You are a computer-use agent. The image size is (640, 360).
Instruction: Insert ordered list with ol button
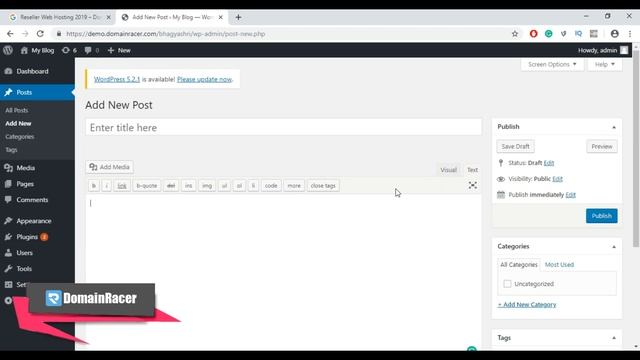coord(240,186)
